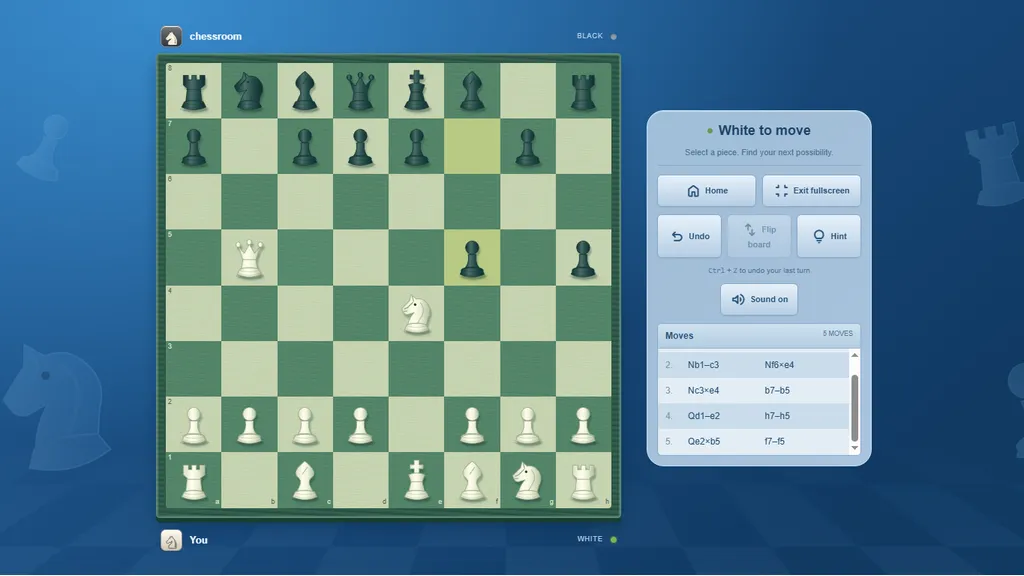Go to the Home screen
The height and width of the screenshot is (576, 1024).
point(707,191)
